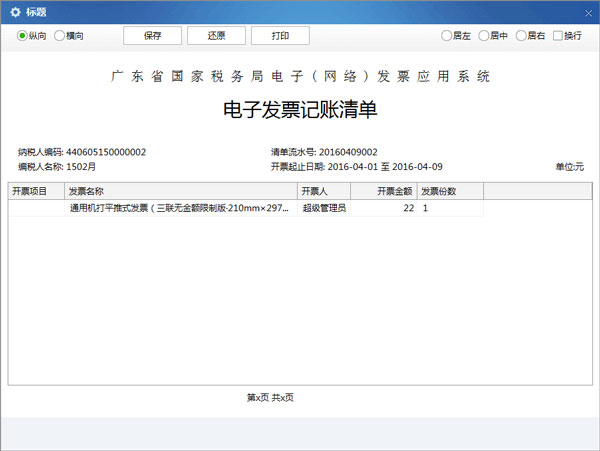Image resolution: width=600 pixels, height=451 pixels.
Task: Click the gear icon in title bar
Action: click(x=11, y=11)
